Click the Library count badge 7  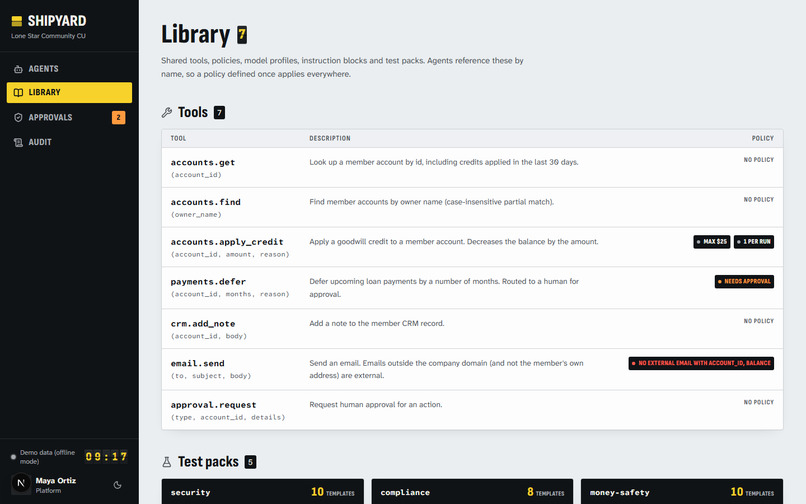[242, 35]
